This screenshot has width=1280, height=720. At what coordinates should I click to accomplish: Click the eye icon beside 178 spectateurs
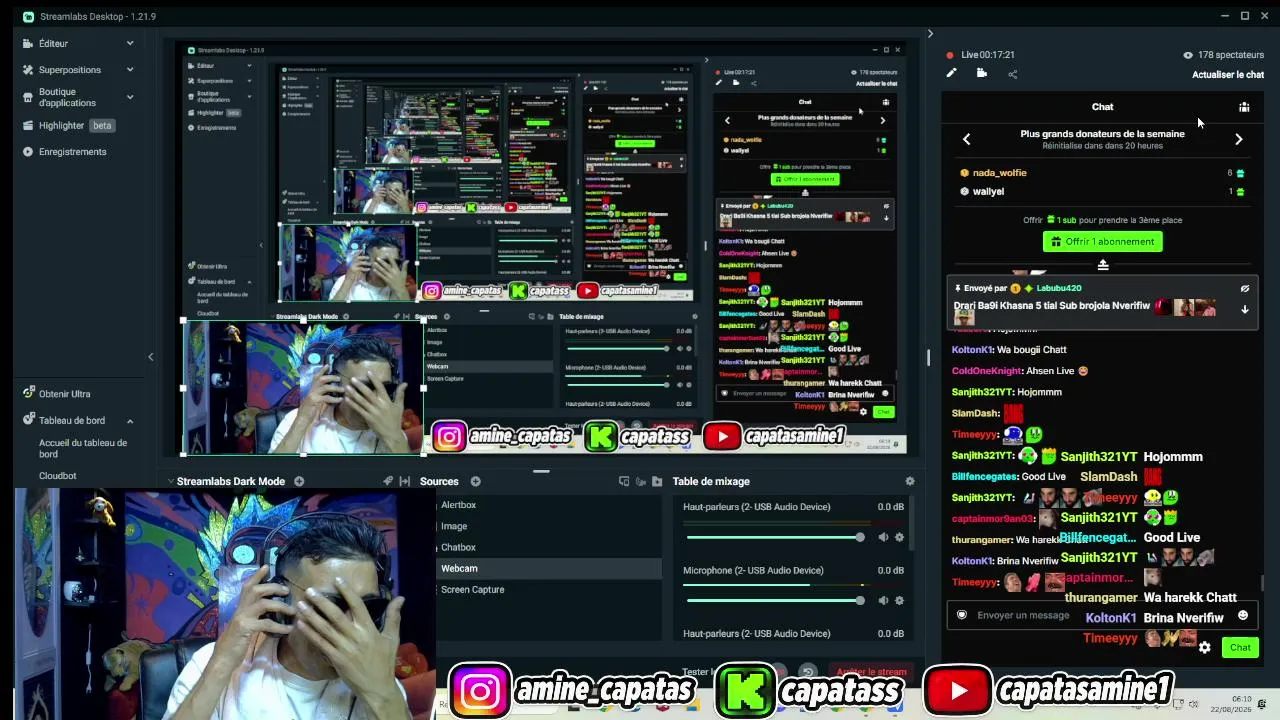pos(1188,55)
